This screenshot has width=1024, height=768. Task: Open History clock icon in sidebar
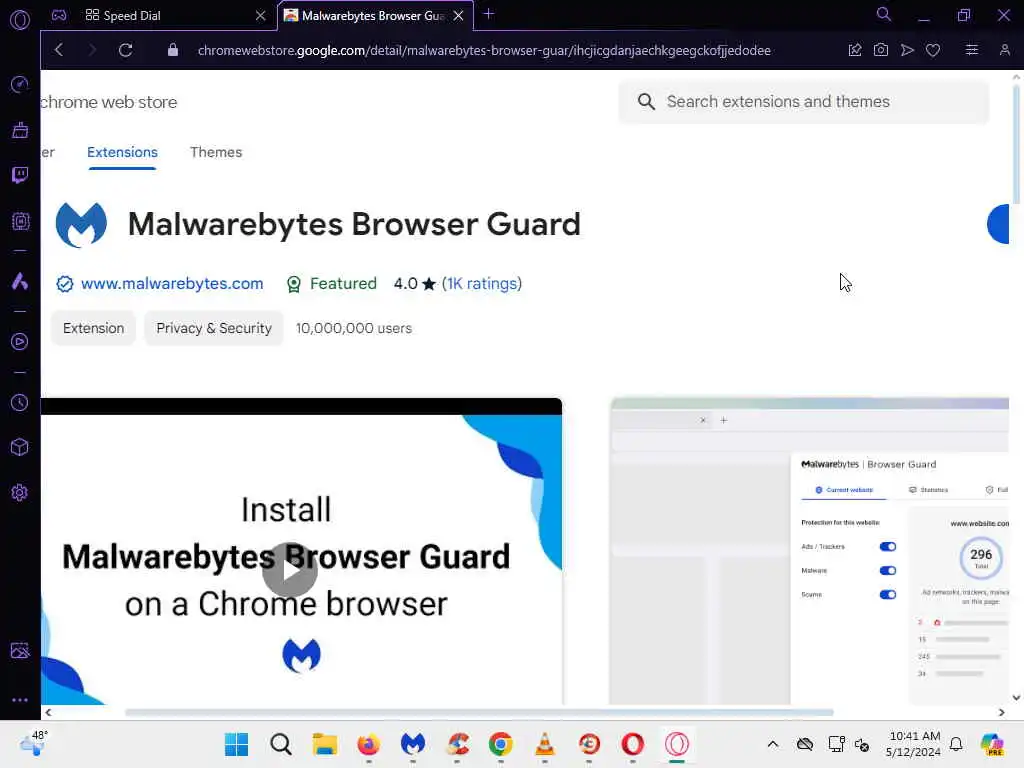(x=20, y=402)
